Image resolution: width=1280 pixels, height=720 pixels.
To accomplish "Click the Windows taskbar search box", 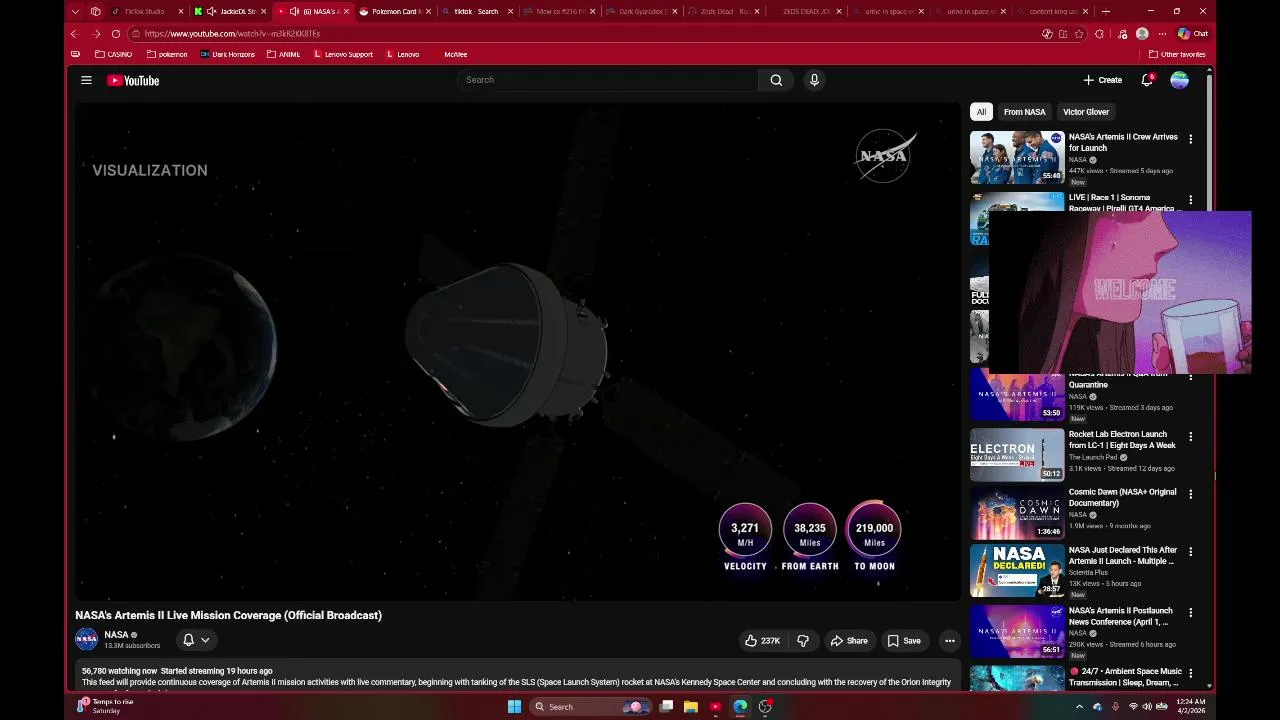I will pyautogui.click(x=592, y=706).
